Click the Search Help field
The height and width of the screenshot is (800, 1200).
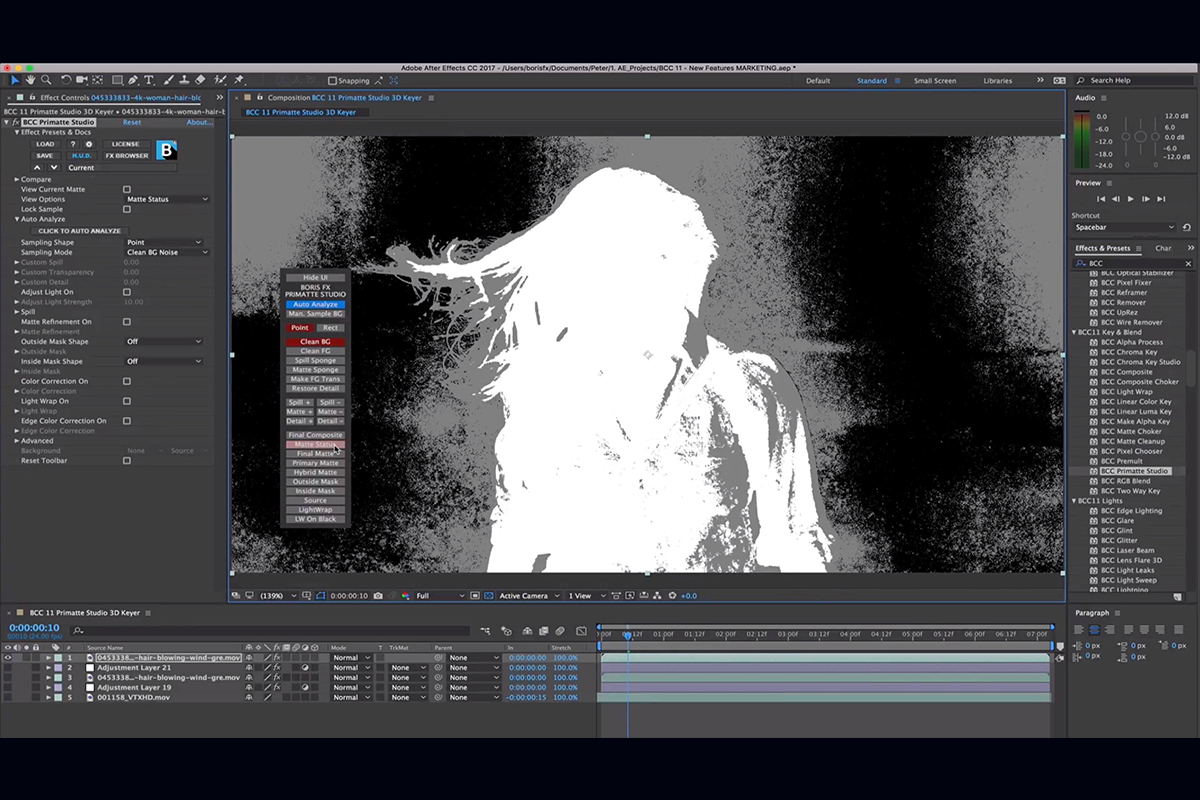[1134, 81]
